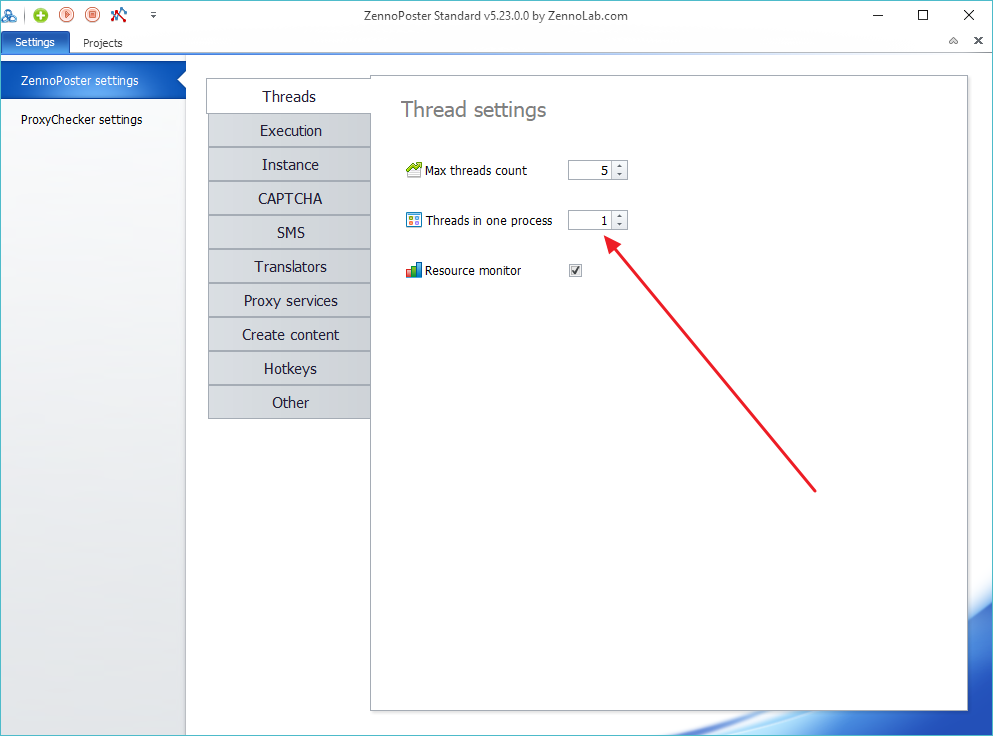Minimize the ZennoPoster window
Screen dimensions: 993x736
pos(878,15)
